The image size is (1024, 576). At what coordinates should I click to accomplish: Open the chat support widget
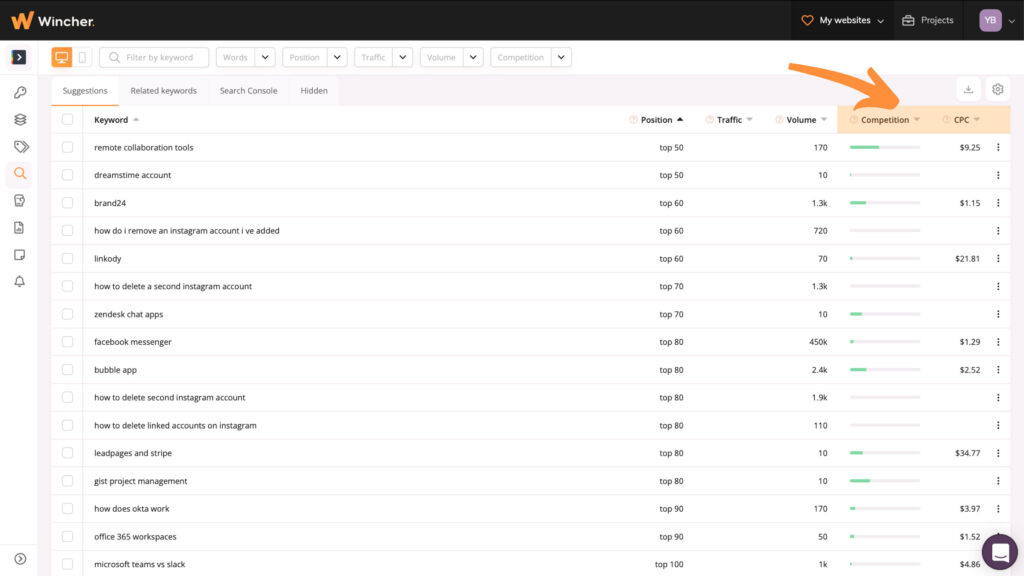(x=1000, y=552)
